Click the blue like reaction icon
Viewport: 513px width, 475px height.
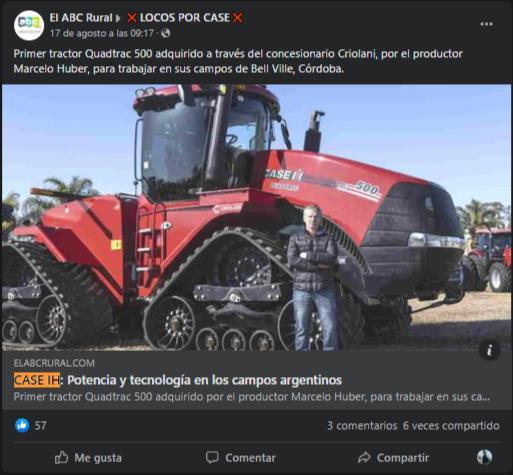[22, 425]
